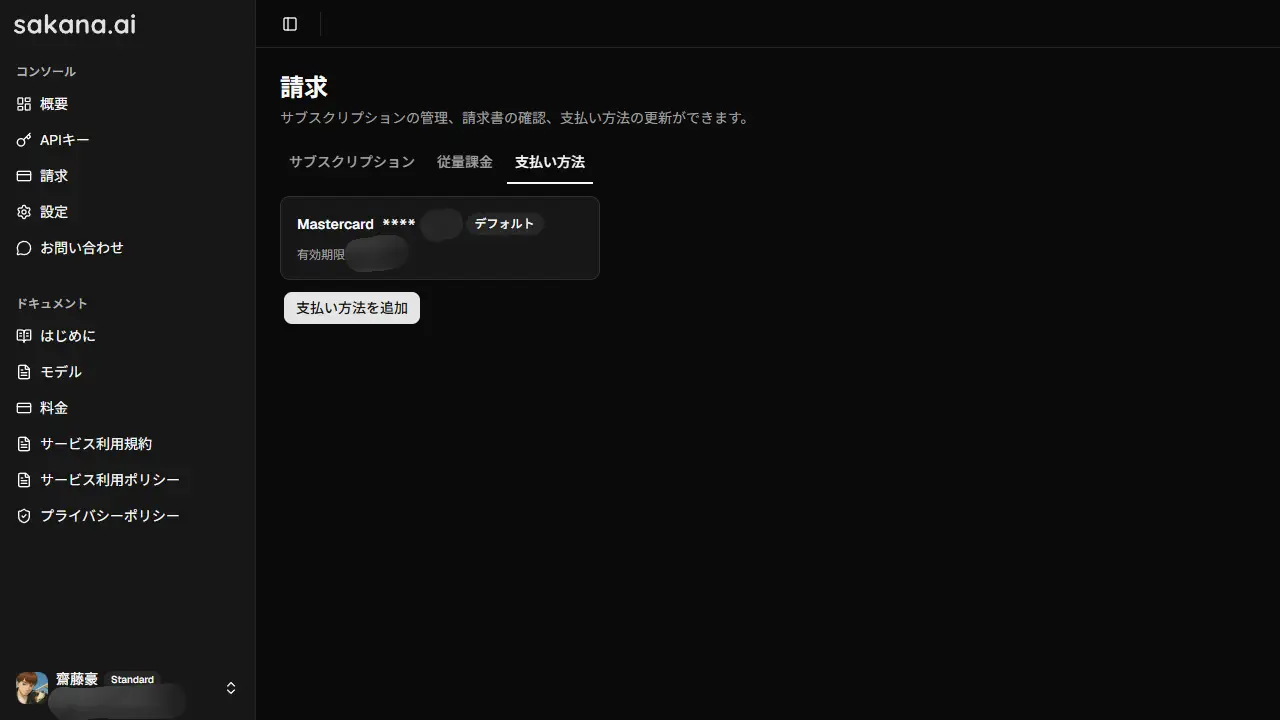The width and height of the screenshot is (1280, 720).
Task: Click the サービス利用規約 document icon
Action: tap(24, 444)
